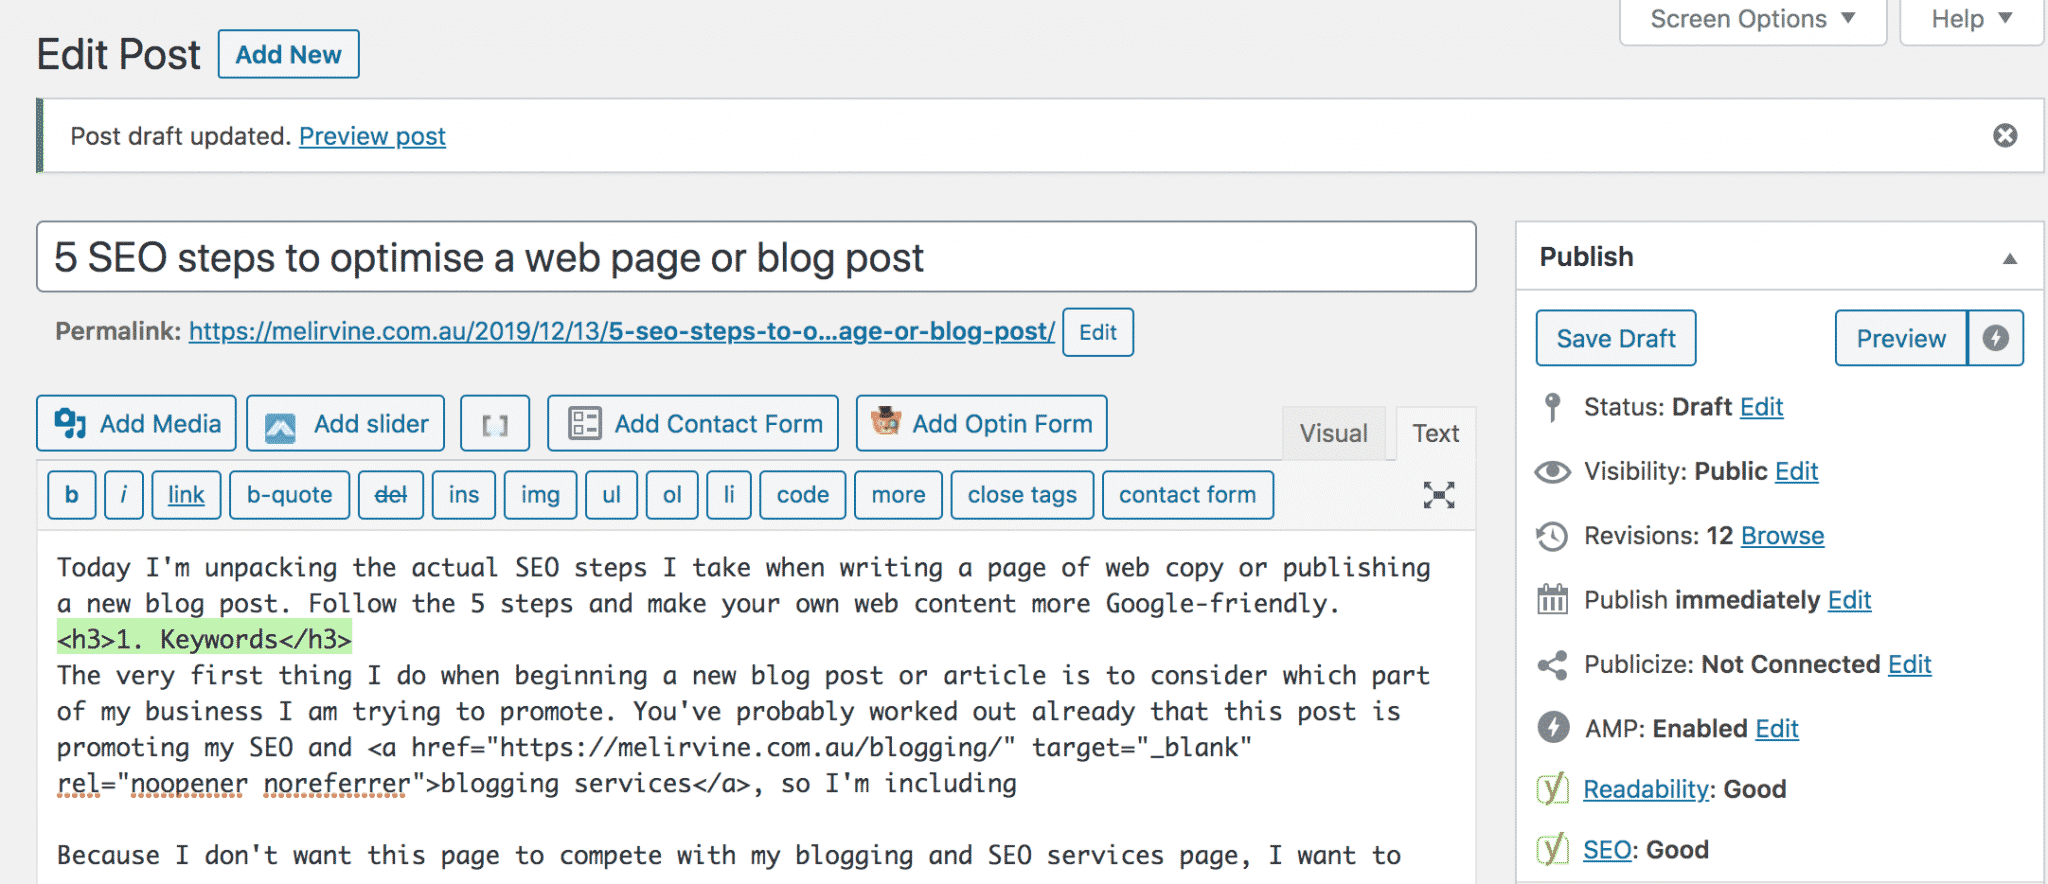Dismiss the Post draft updated notice
The height and width of the screenshot is (884, 2048).
[2005, 135]
